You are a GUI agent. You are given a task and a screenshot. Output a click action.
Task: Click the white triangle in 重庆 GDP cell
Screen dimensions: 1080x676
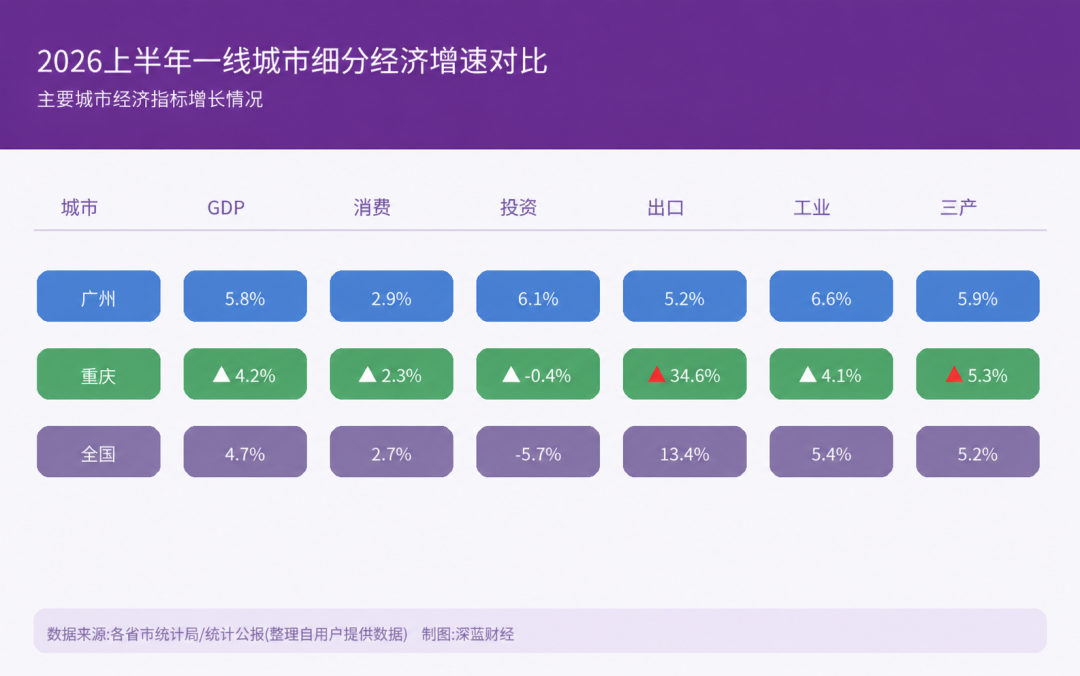click(221, 374)
